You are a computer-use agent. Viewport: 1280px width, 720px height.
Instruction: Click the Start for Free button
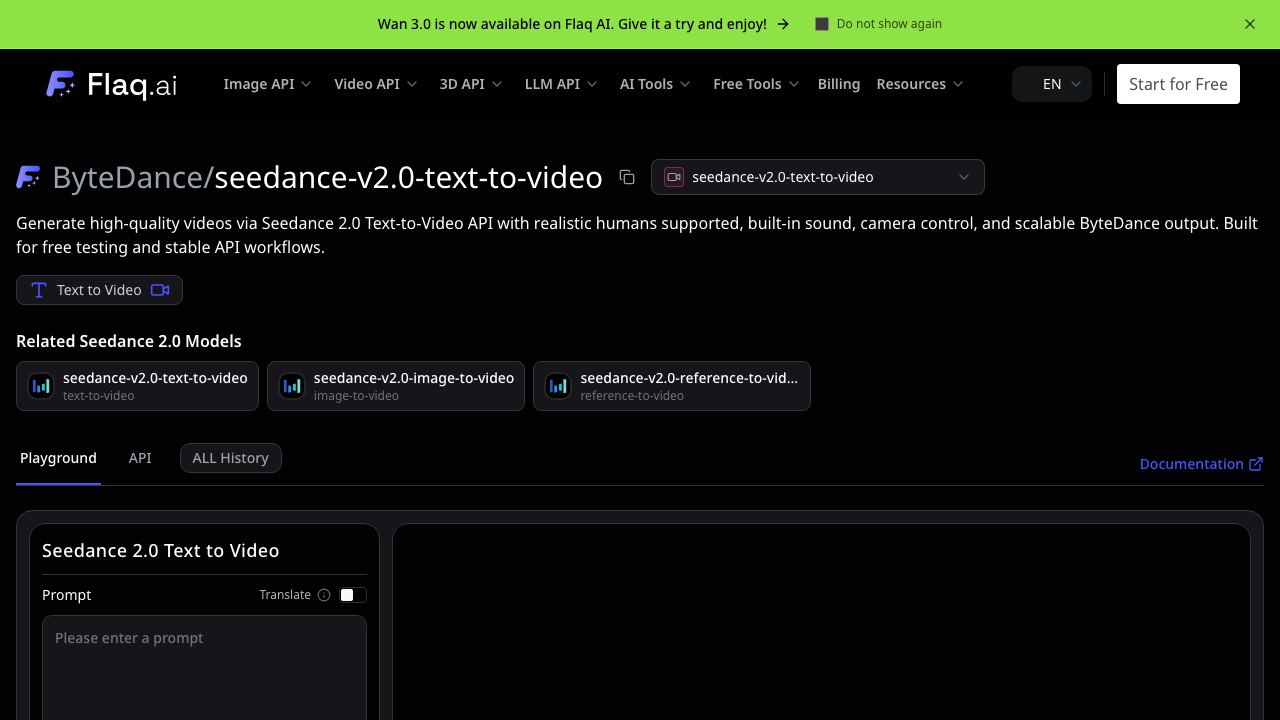pyautogui.click(x=1178, y=84)
